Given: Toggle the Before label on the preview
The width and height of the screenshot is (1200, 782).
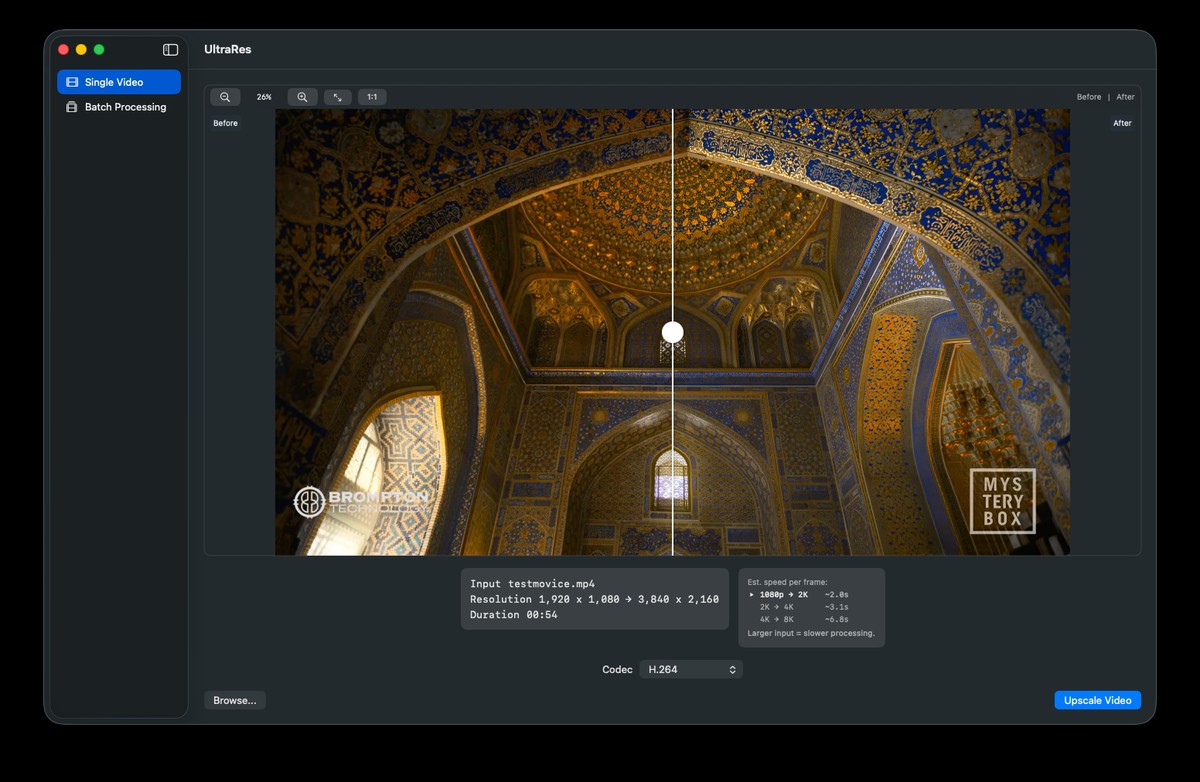Looking at the screenshot, I should (225, 122).
